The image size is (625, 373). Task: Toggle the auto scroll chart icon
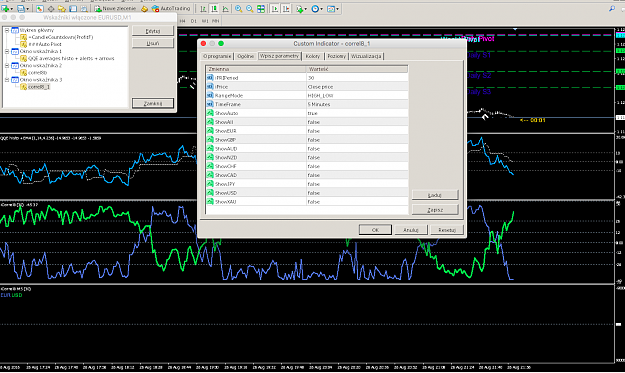[275, 8]
